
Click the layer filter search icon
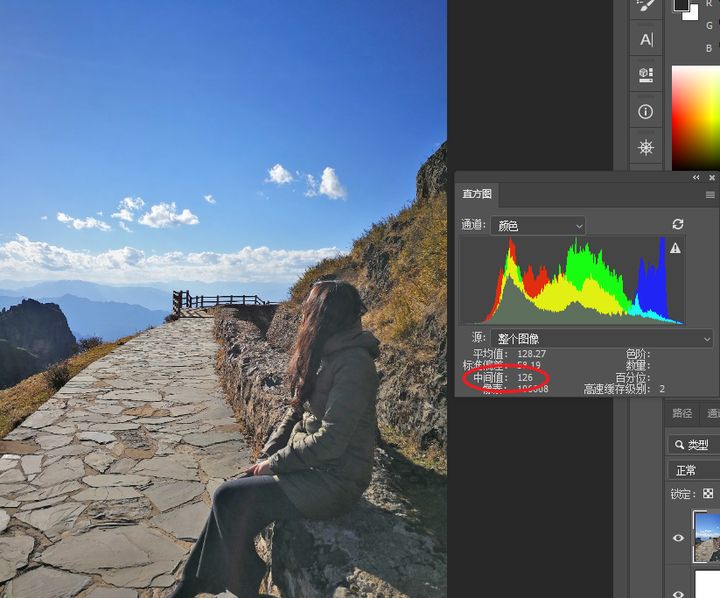(x=679, y=445)
